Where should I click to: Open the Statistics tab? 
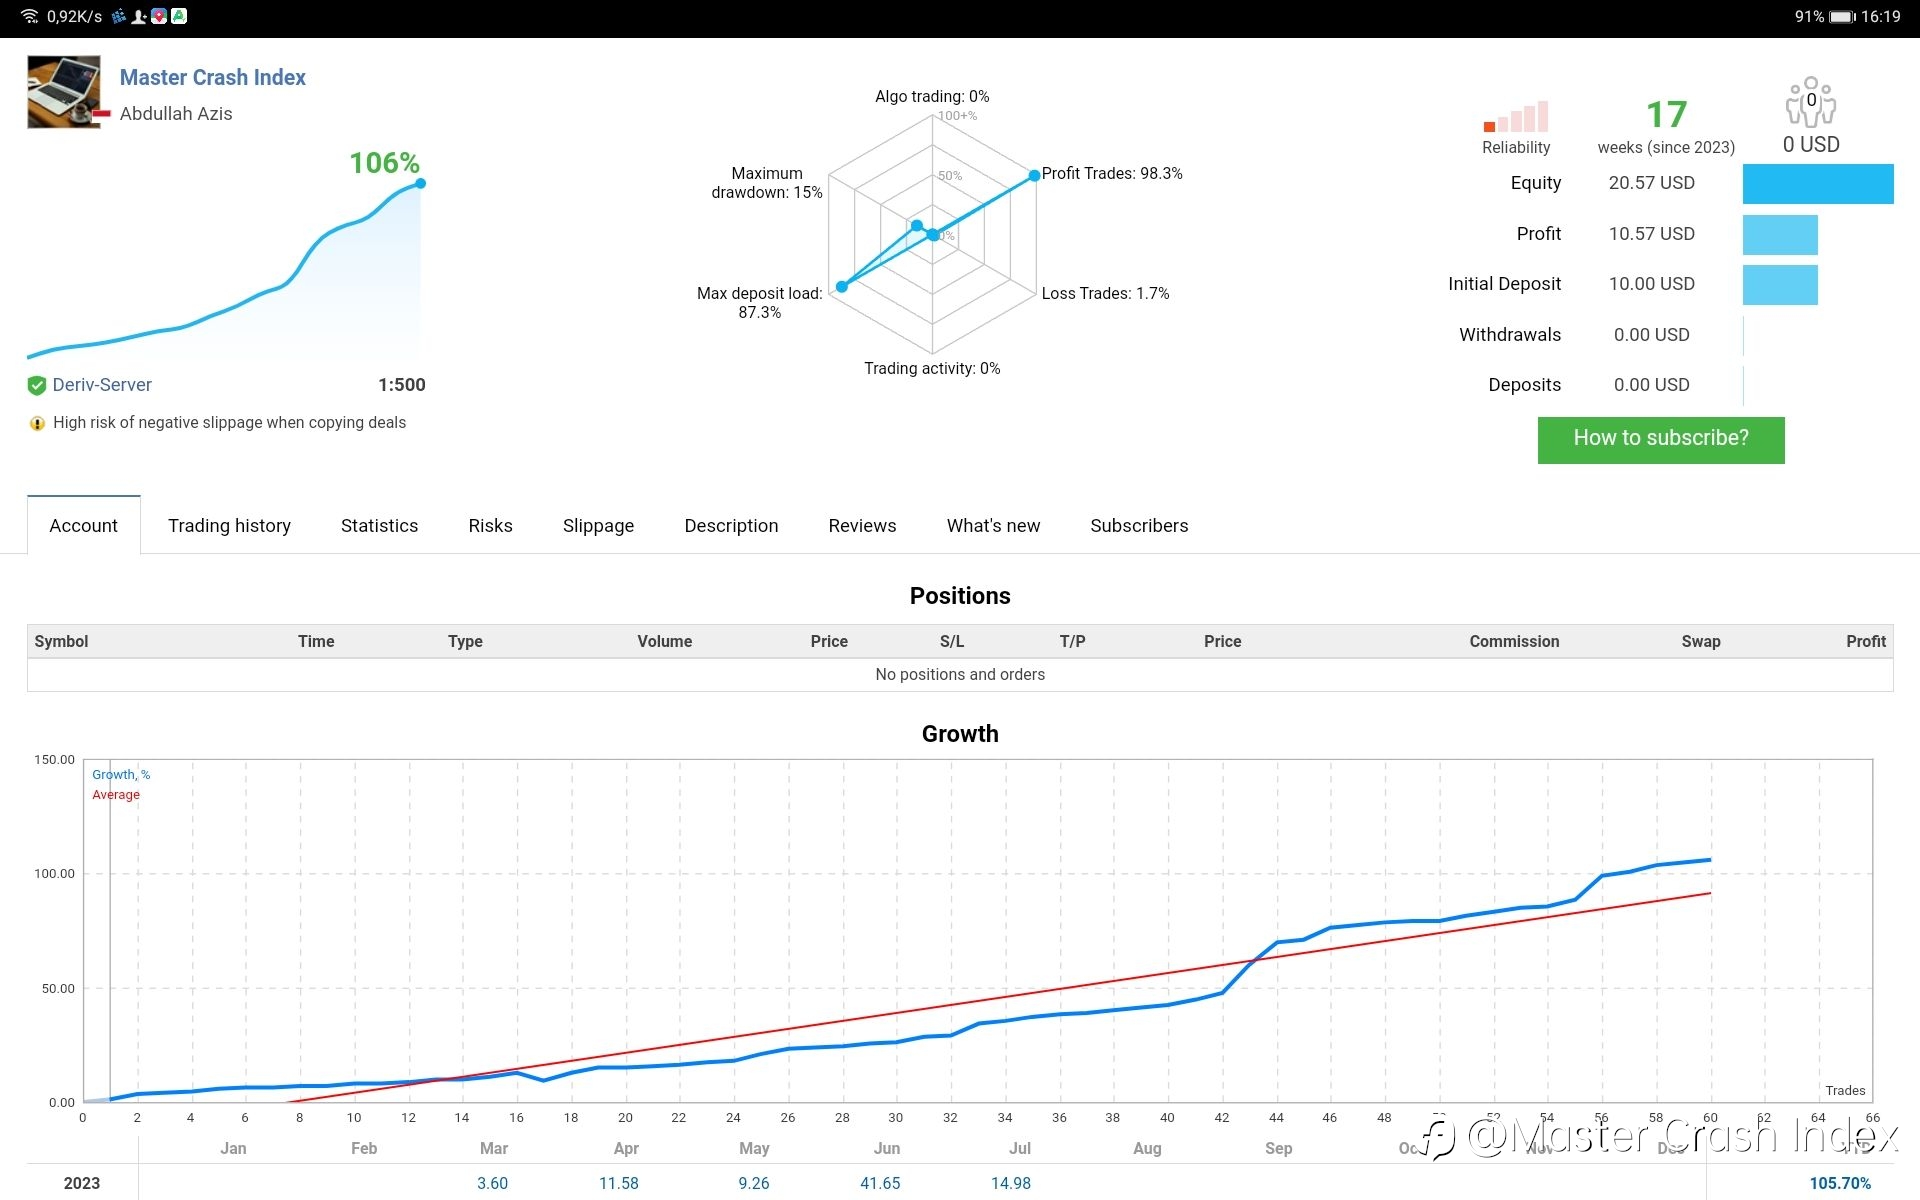(379, 525)
